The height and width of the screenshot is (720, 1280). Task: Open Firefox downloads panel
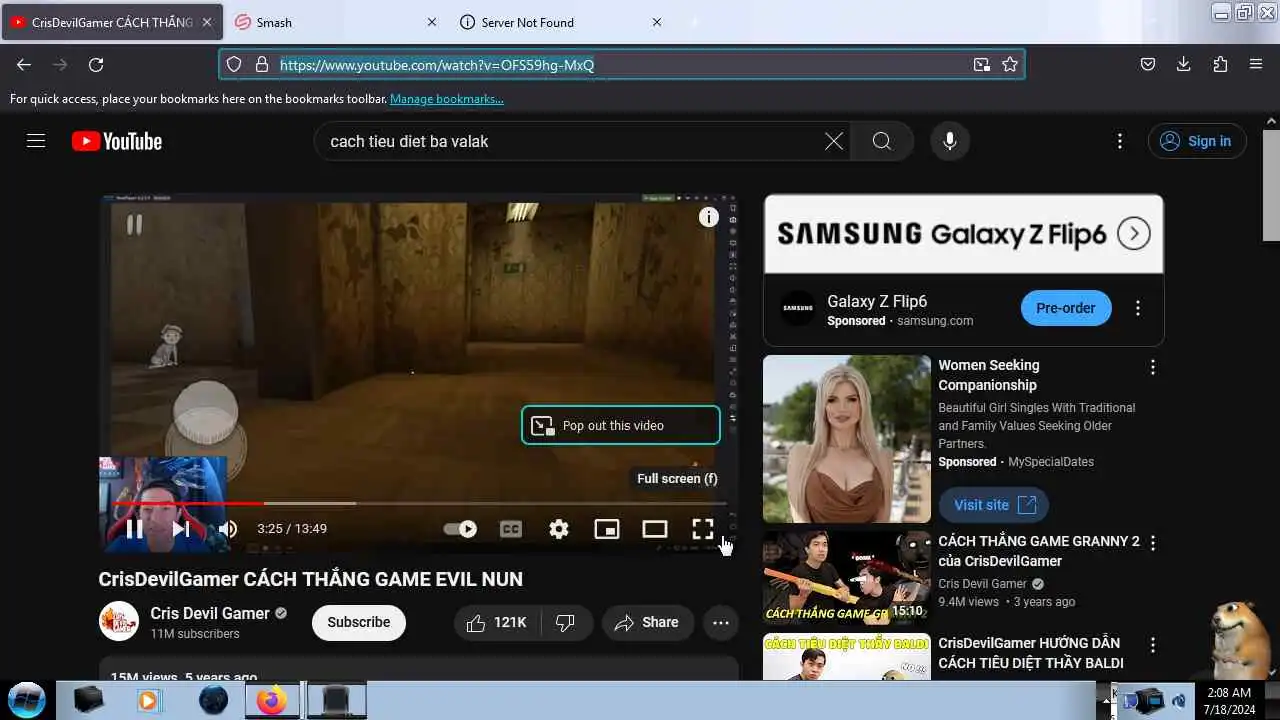point(1184,64)
